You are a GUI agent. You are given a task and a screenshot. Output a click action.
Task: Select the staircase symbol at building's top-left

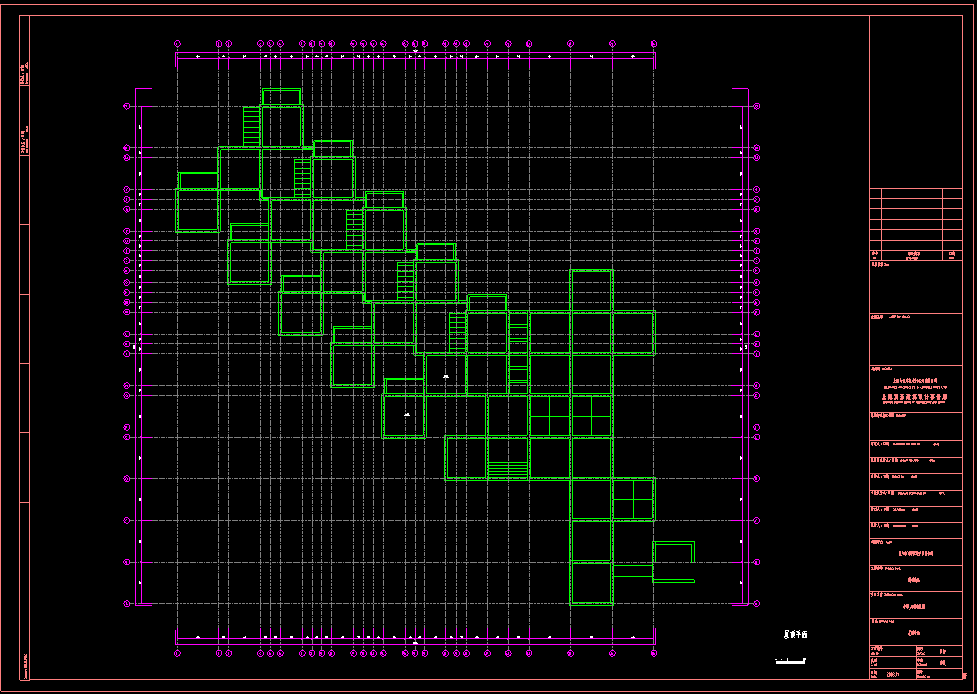(251, 127)
